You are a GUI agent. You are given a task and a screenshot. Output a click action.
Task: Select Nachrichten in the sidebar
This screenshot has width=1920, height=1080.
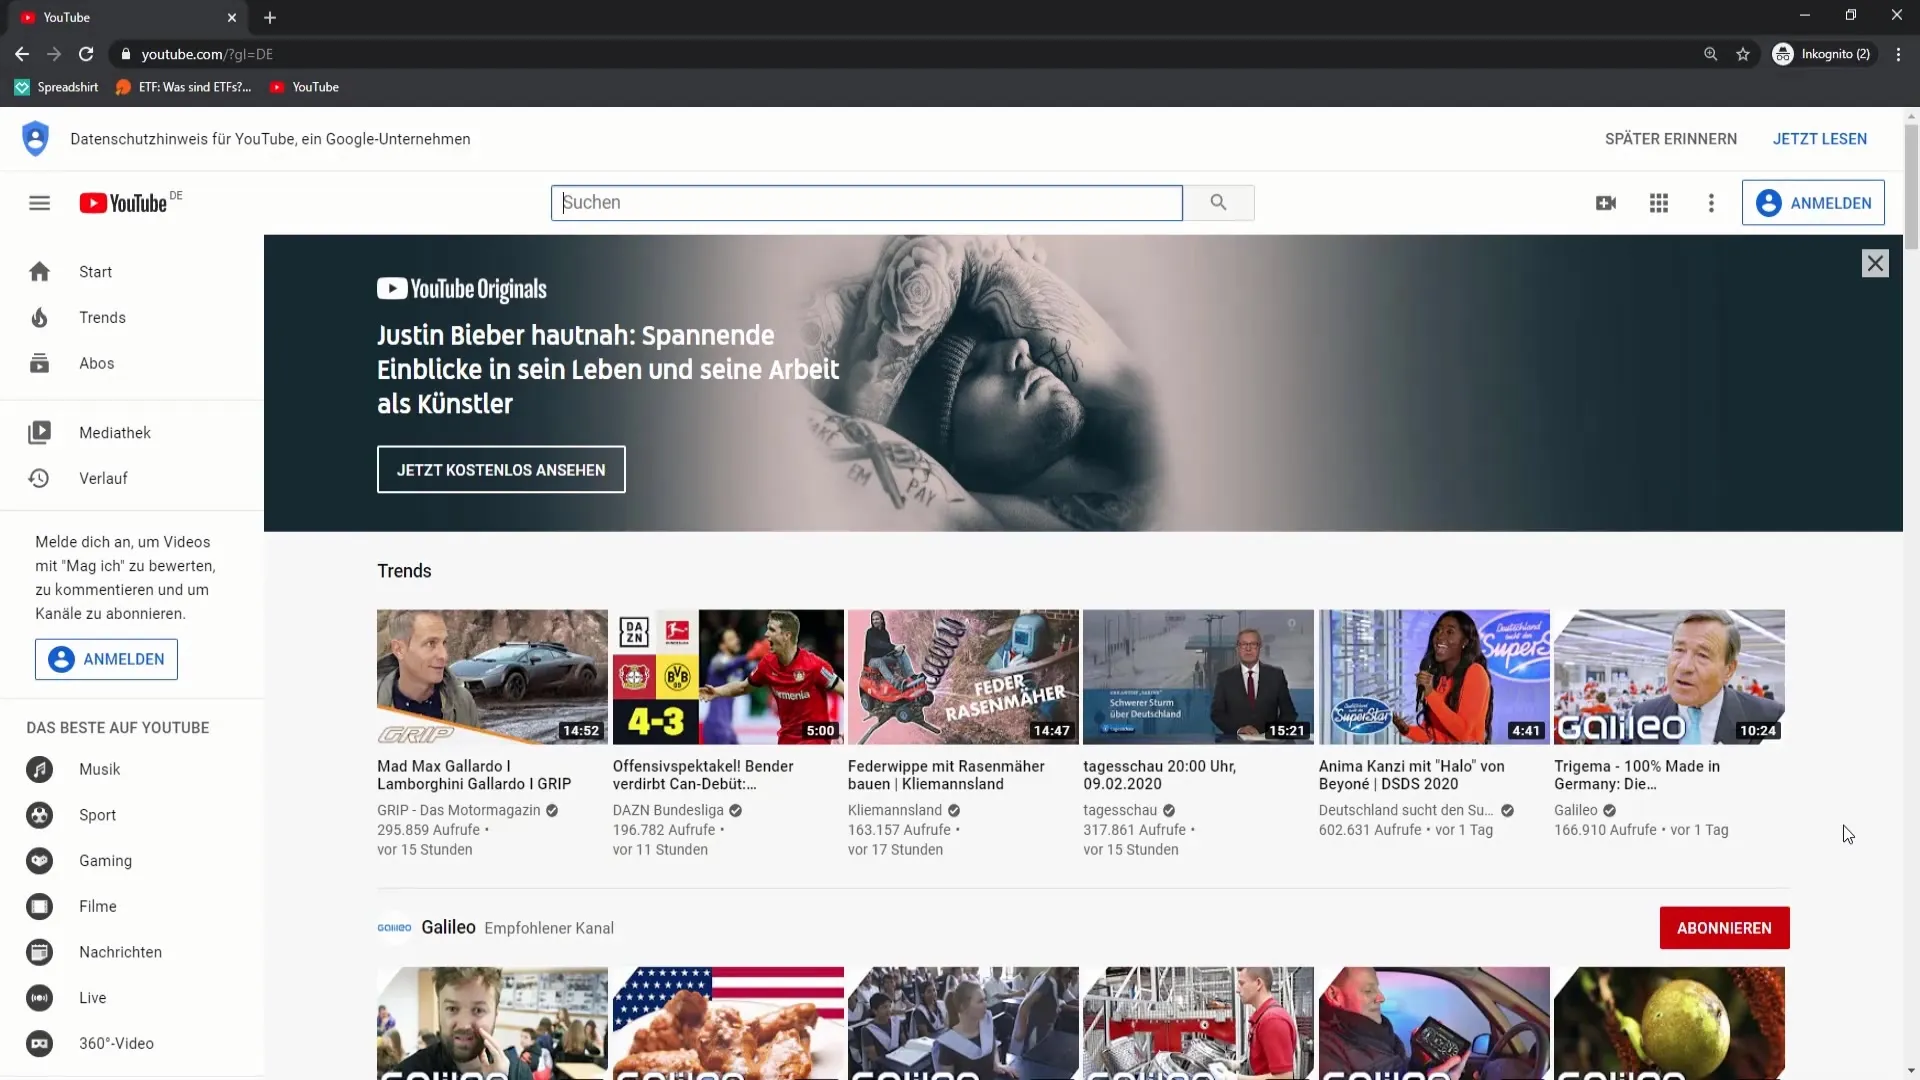pos(120,953)
